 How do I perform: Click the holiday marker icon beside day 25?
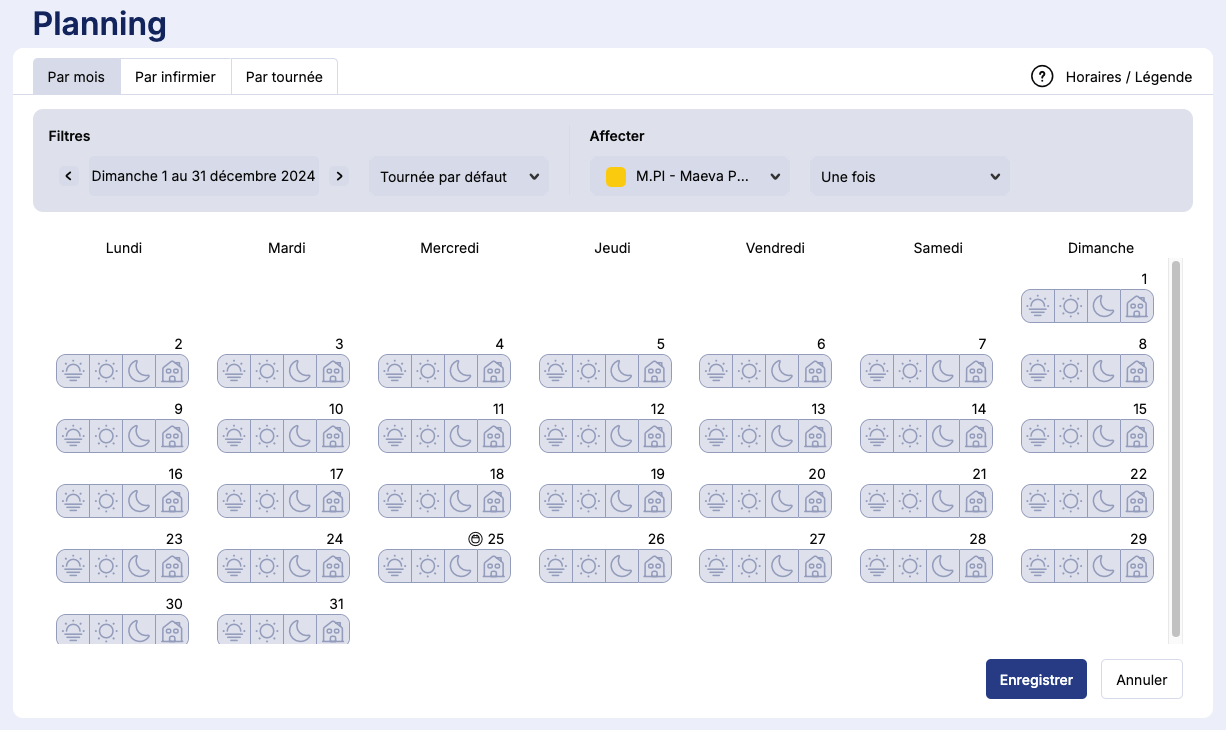(475, 539)
